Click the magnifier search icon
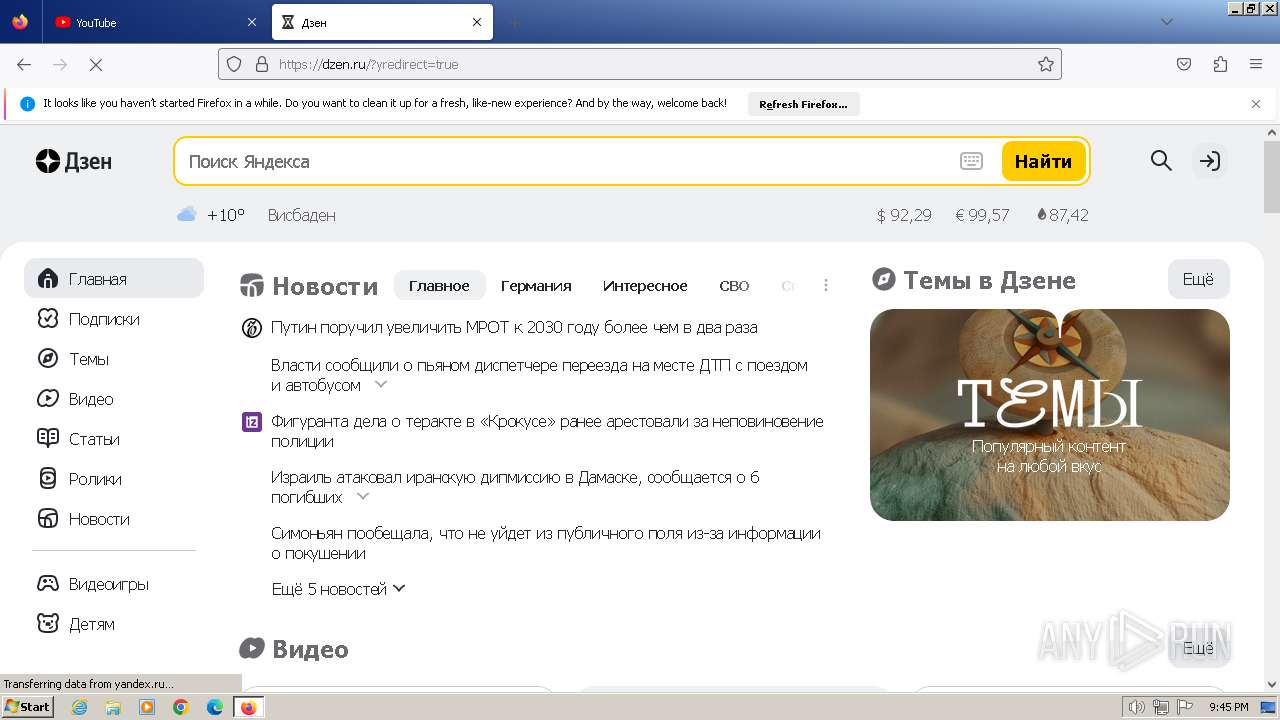This screenshot has width=1280, height=720. click(1161, 161)
